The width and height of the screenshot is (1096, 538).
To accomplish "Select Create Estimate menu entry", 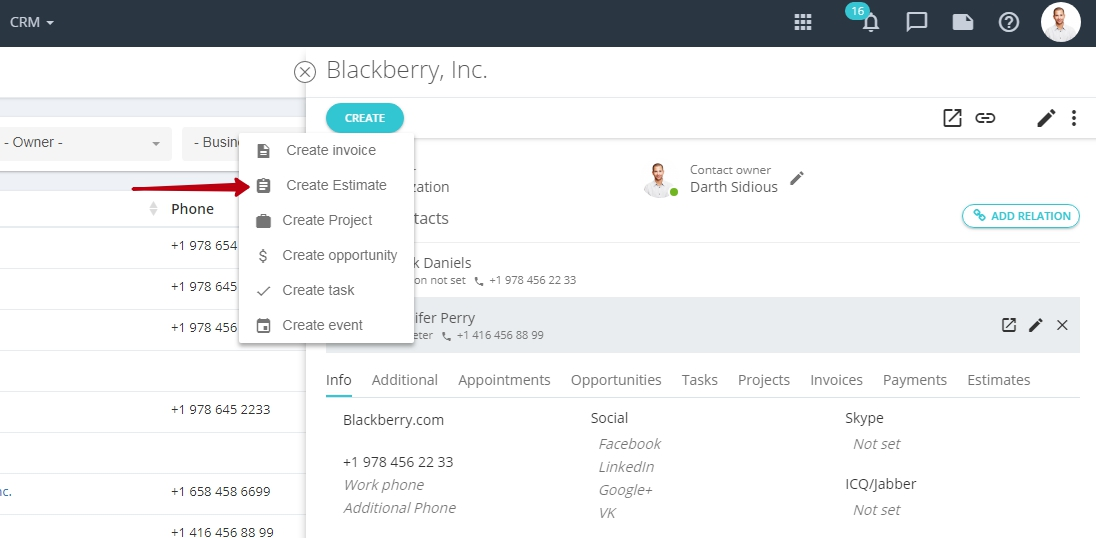I will tap(326, 185).
